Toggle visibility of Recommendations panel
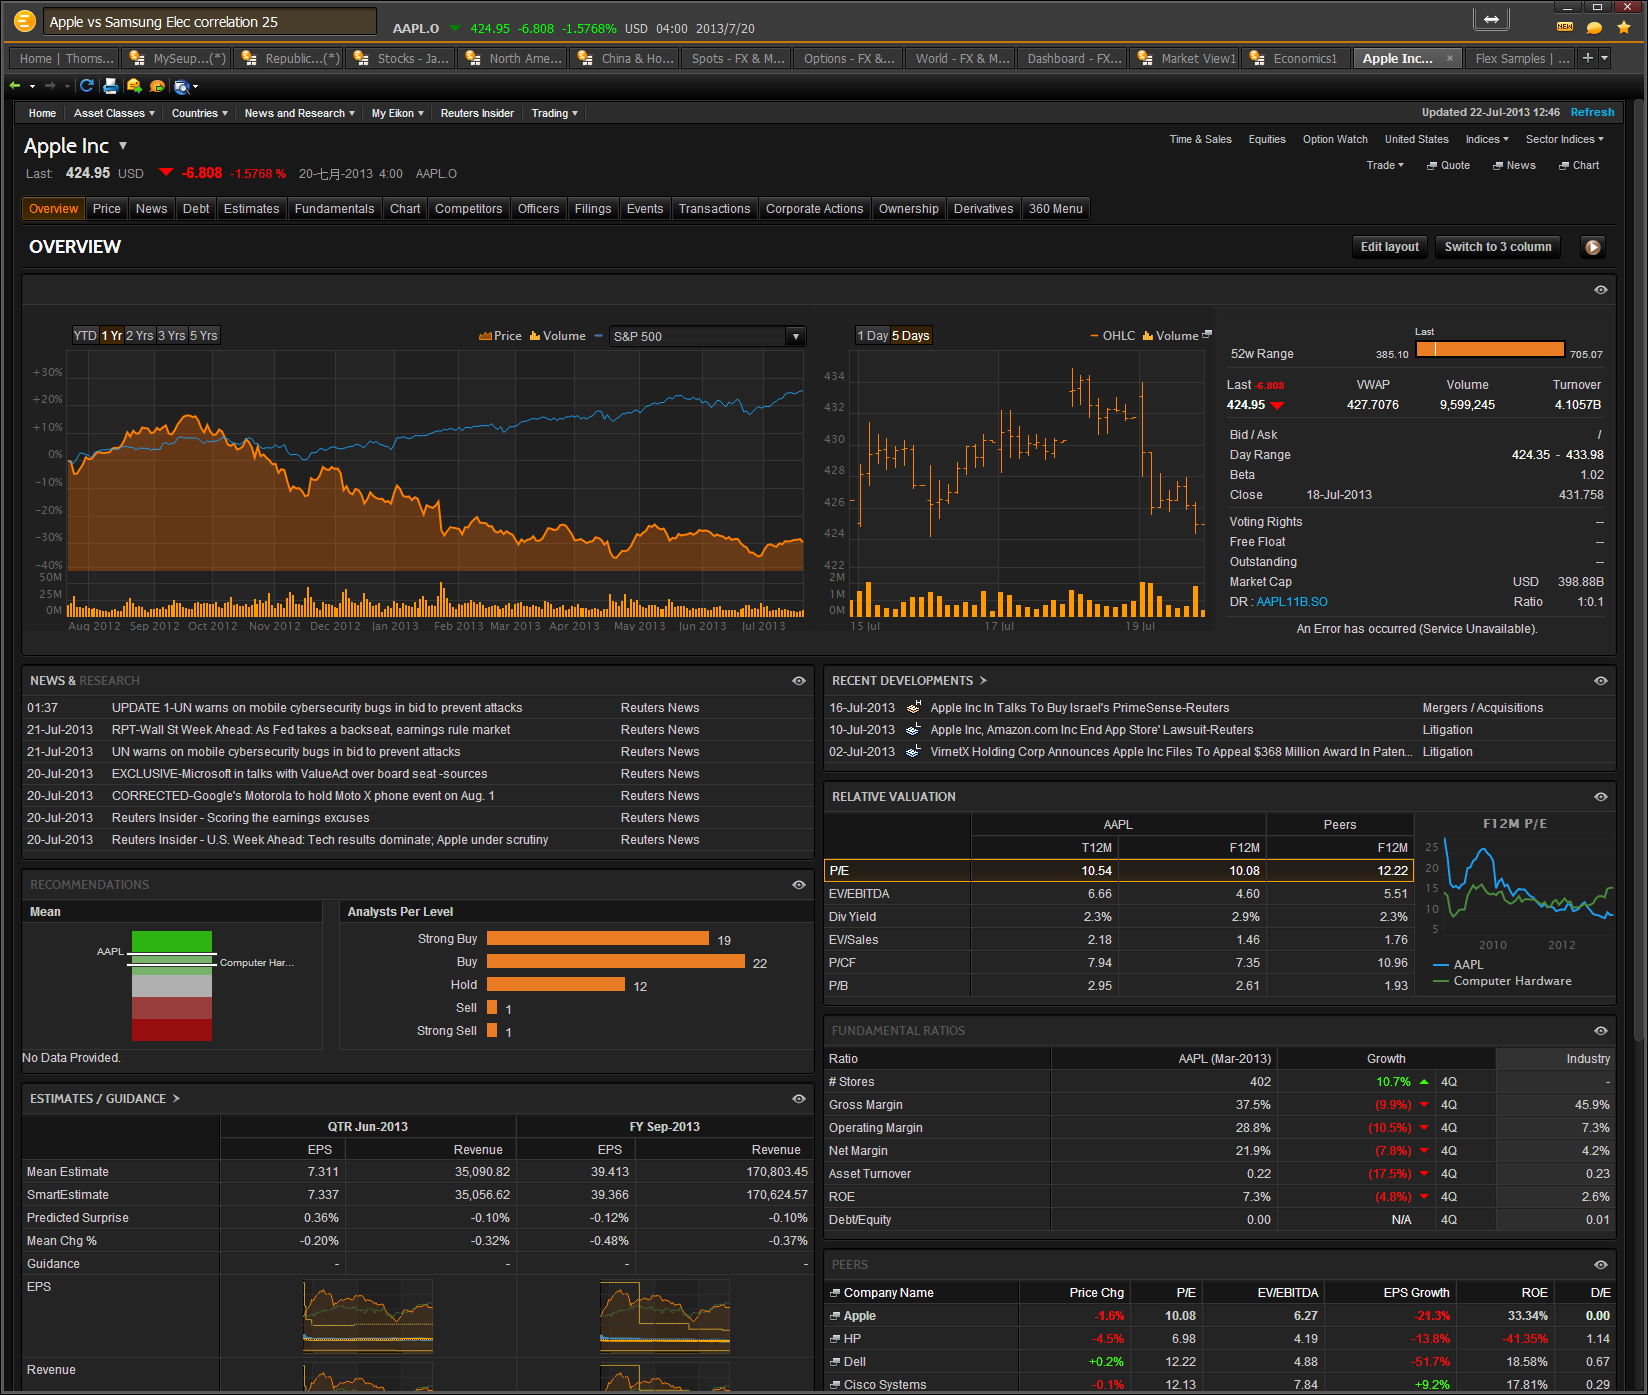The width and height of the screenshot is (1648, 1395). (799, 885)
